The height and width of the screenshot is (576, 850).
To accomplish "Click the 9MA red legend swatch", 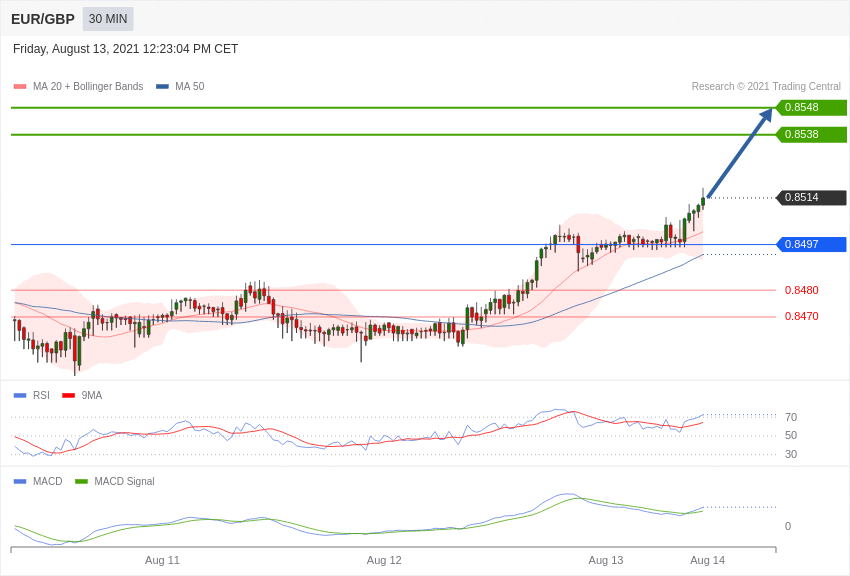I will tap(69, 396).
